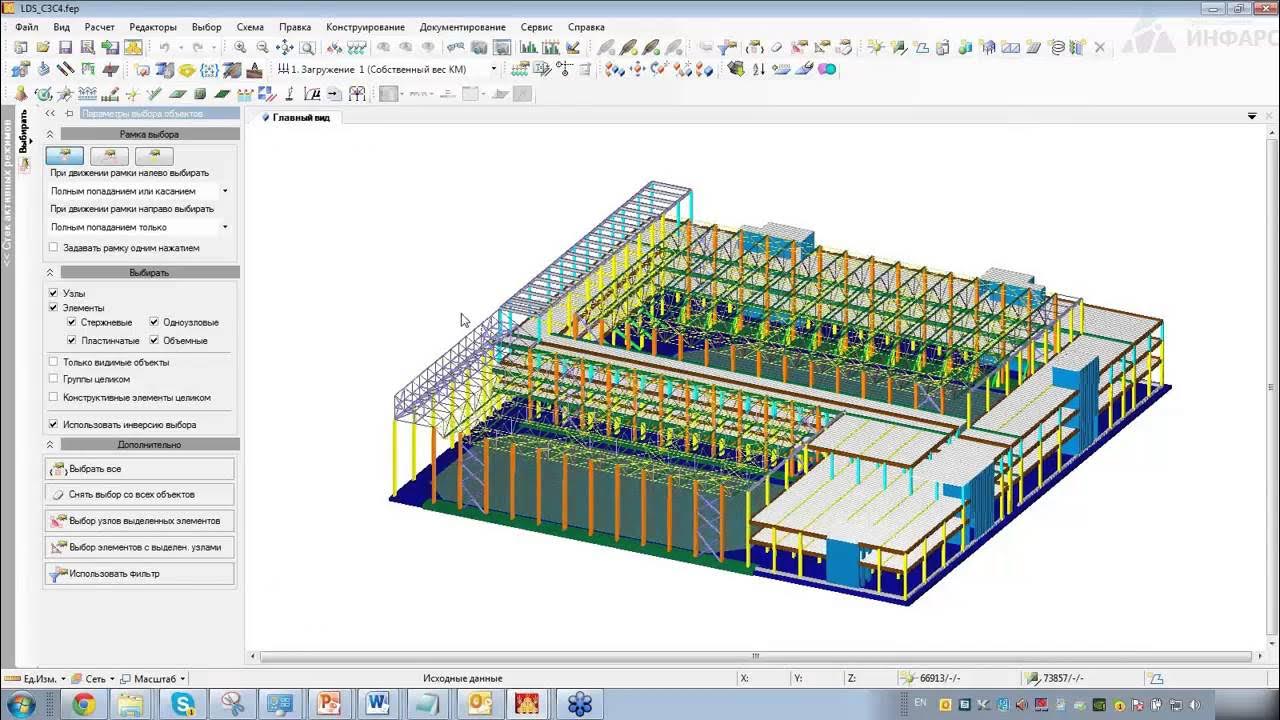Viewport: 1280px width, 720px height.
Task: Open the Документирование menu
Action: coord(462,27)
